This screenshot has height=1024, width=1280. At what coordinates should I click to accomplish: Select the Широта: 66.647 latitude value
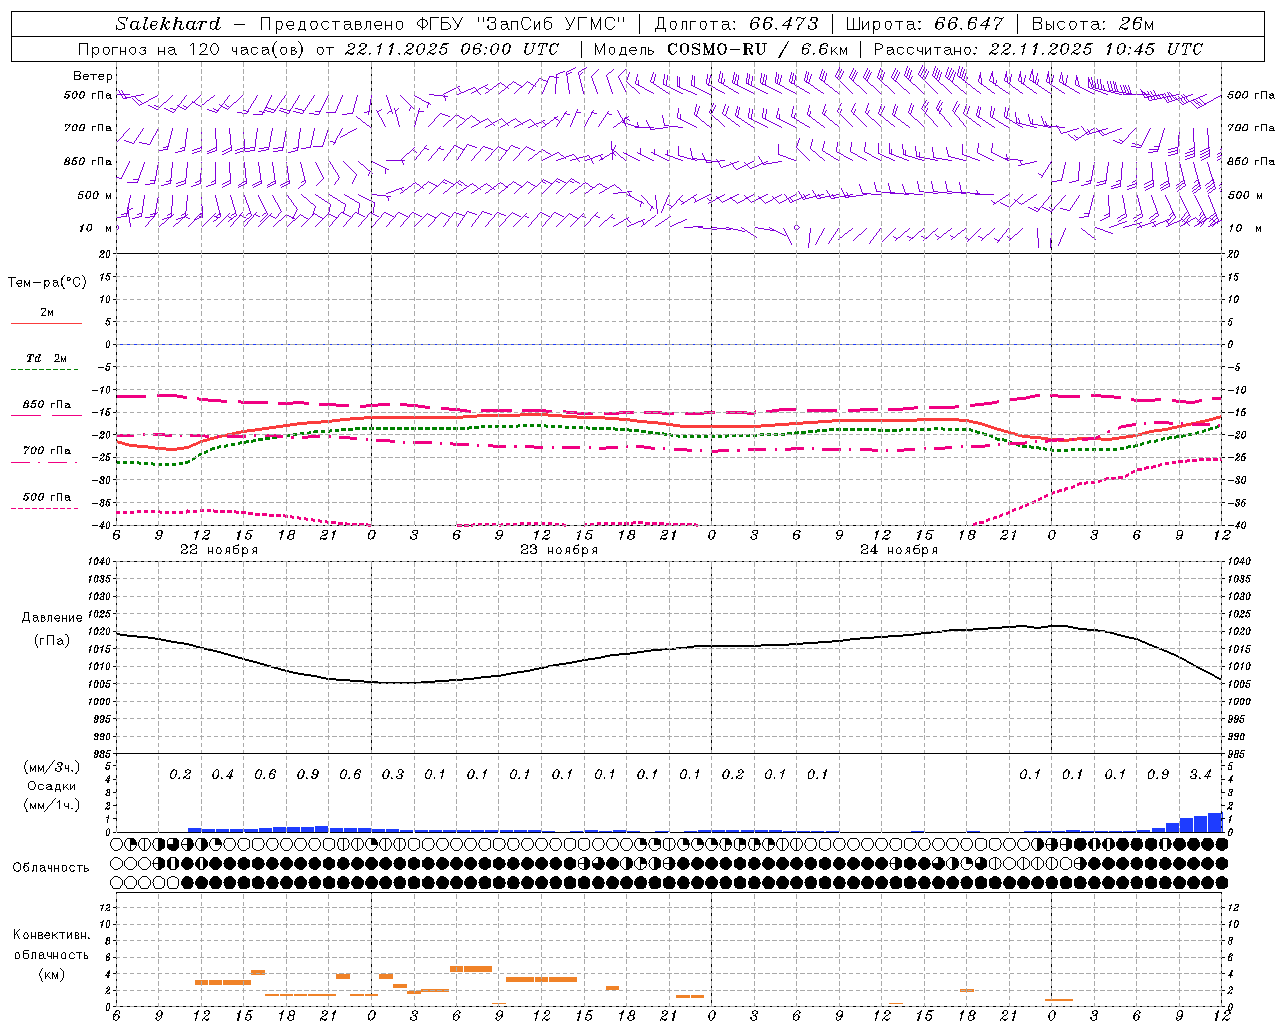click(924, 24)
